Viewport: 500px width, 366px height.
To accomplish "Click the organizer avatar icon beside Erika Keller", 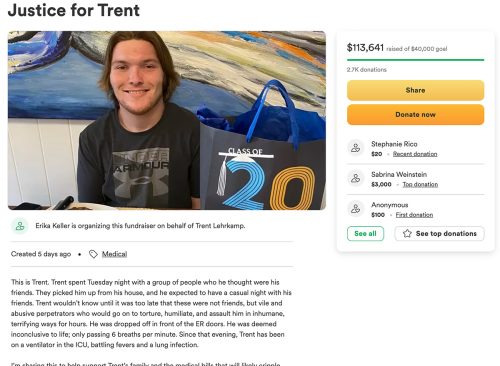I will tap(20, 226).
